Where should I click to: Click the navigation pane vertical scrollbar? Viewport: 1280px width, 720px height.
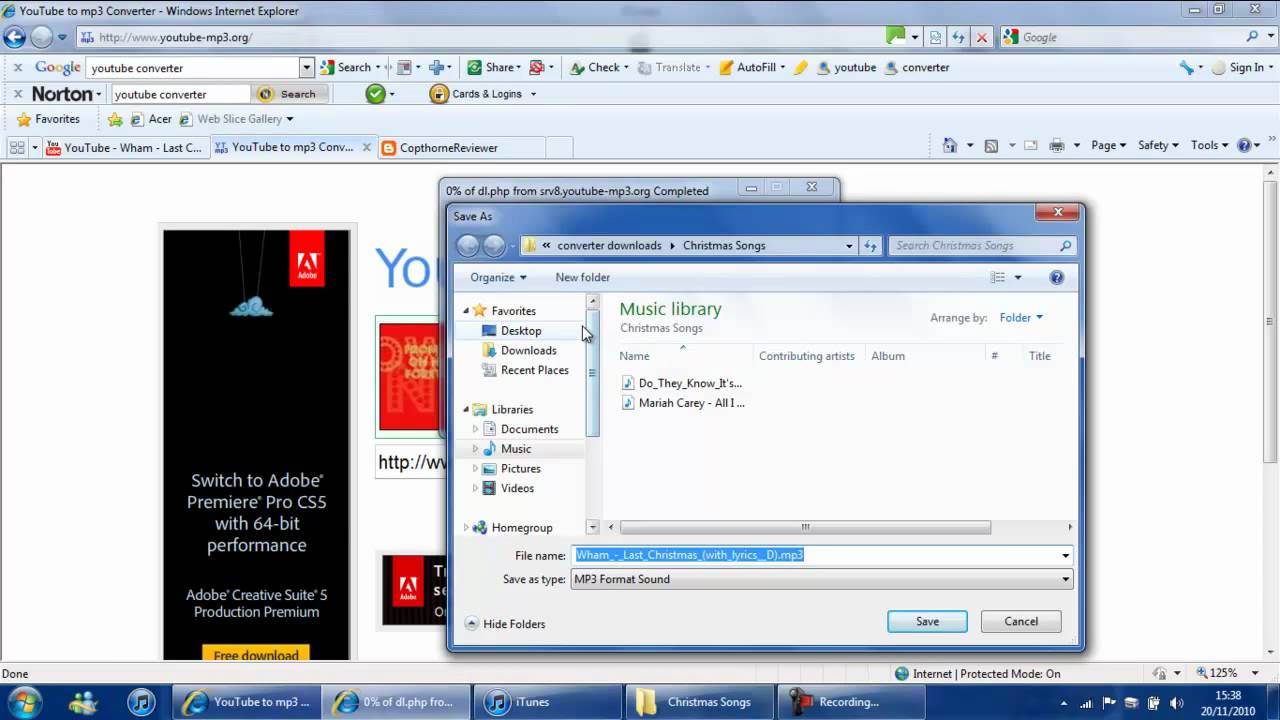pyautogui.click(x=592, y=372)
